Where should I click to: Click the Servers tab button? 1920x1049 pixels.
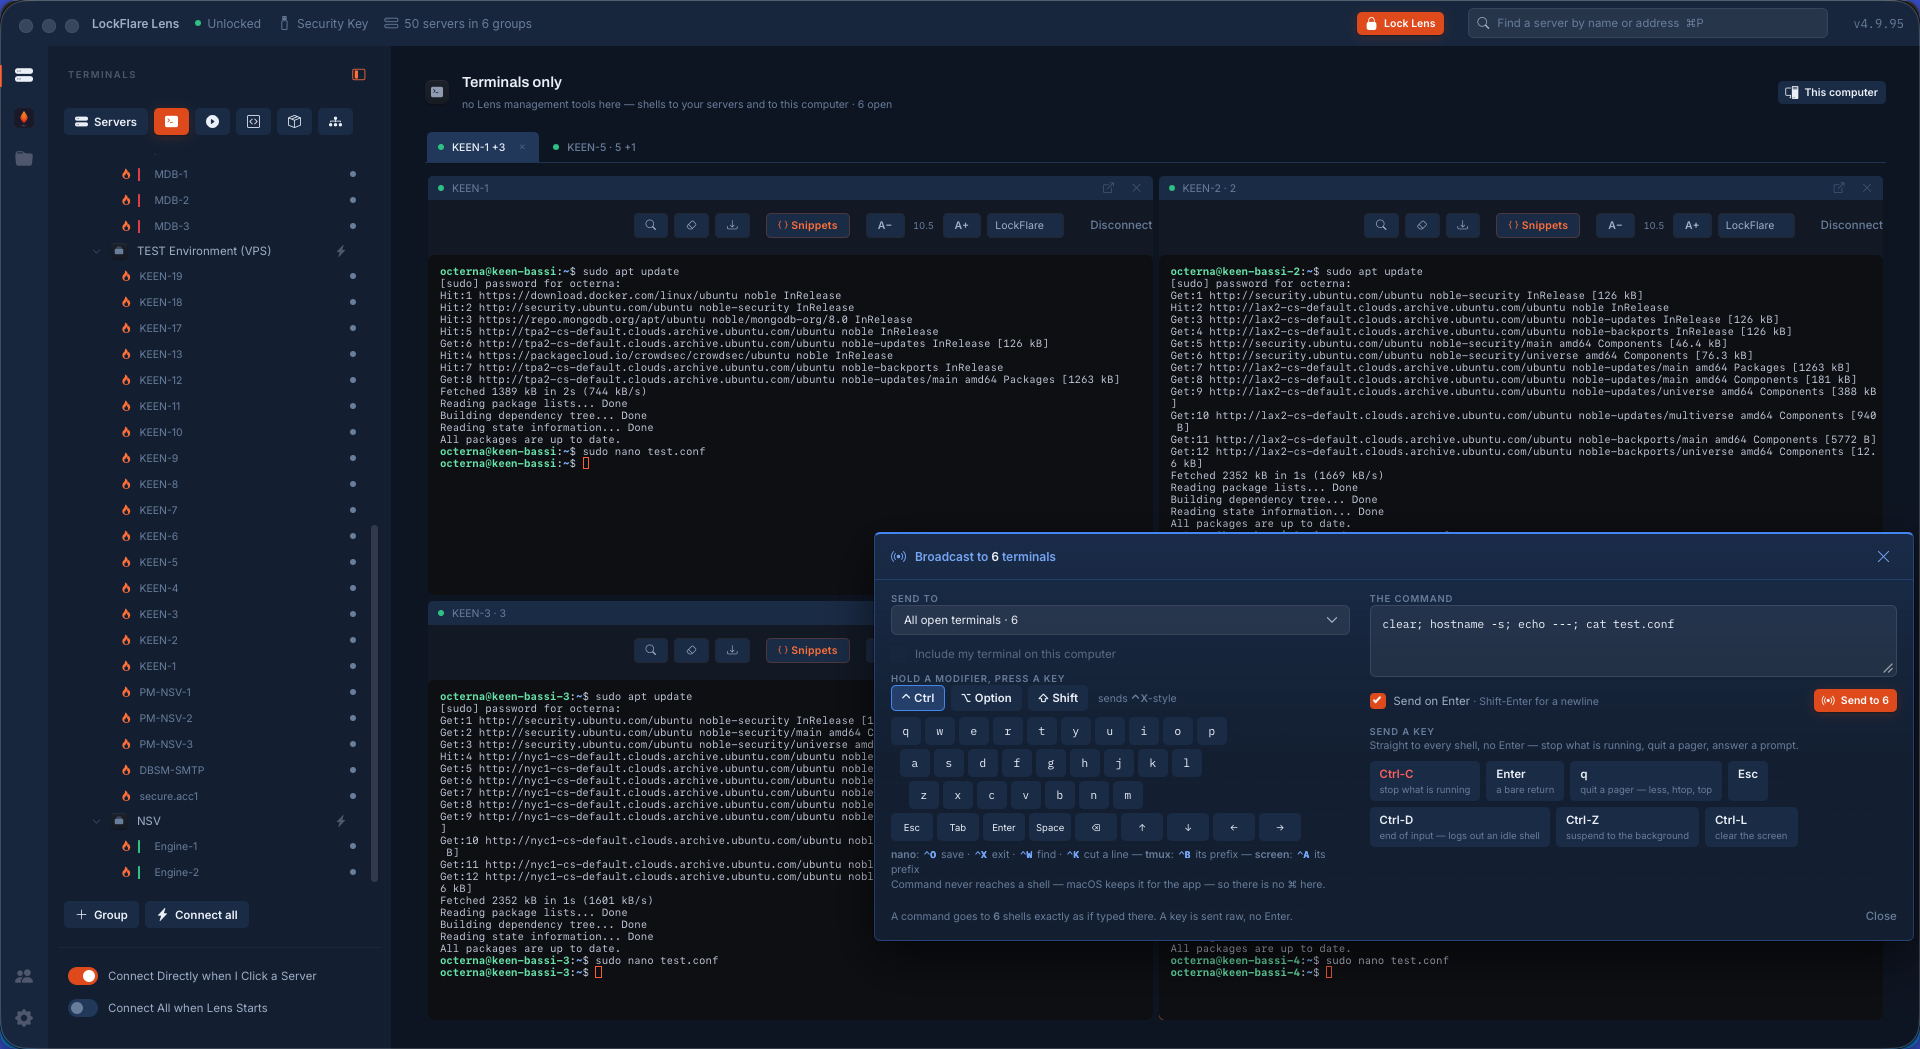click(x=106, y=122)
